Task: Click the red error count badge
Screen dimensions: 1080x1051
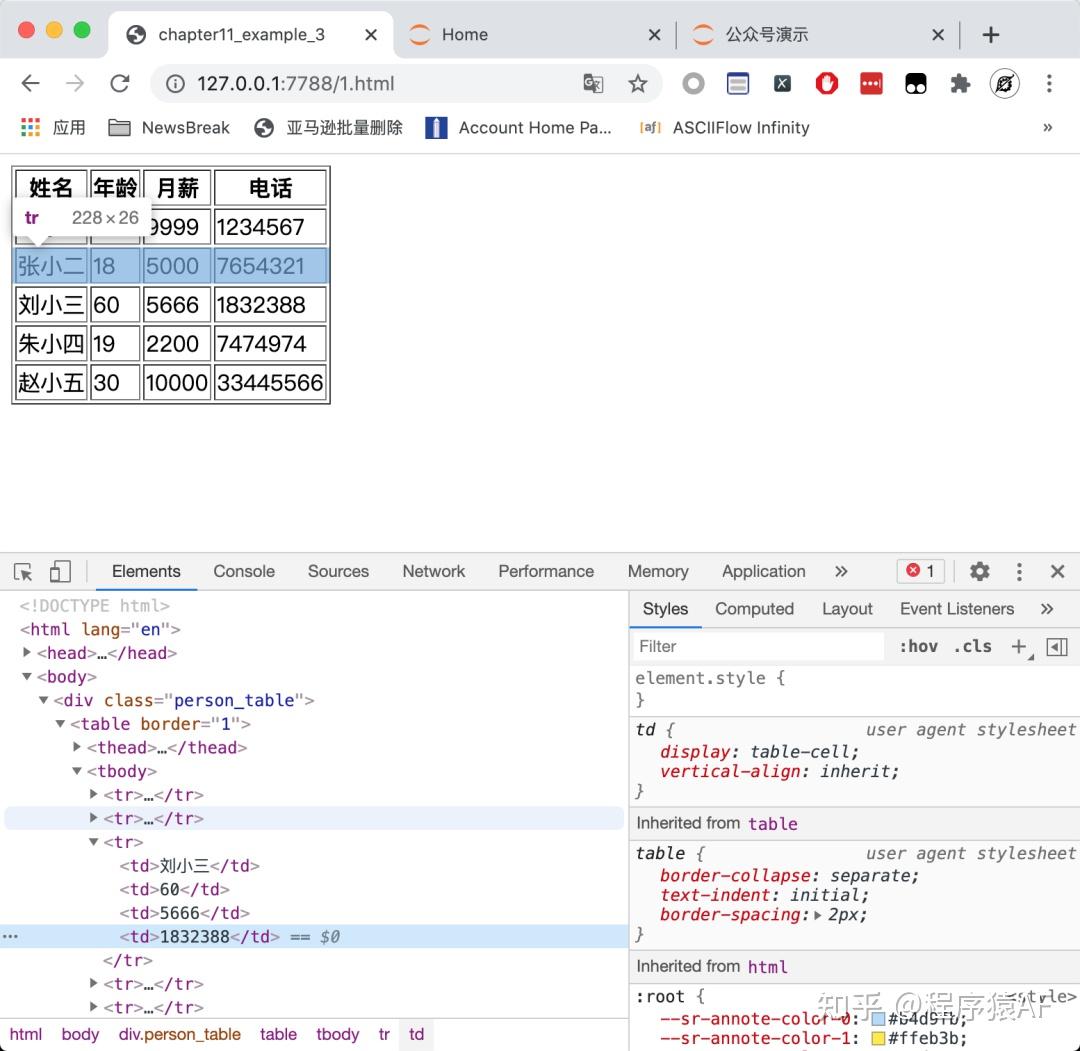Action: 919,571
